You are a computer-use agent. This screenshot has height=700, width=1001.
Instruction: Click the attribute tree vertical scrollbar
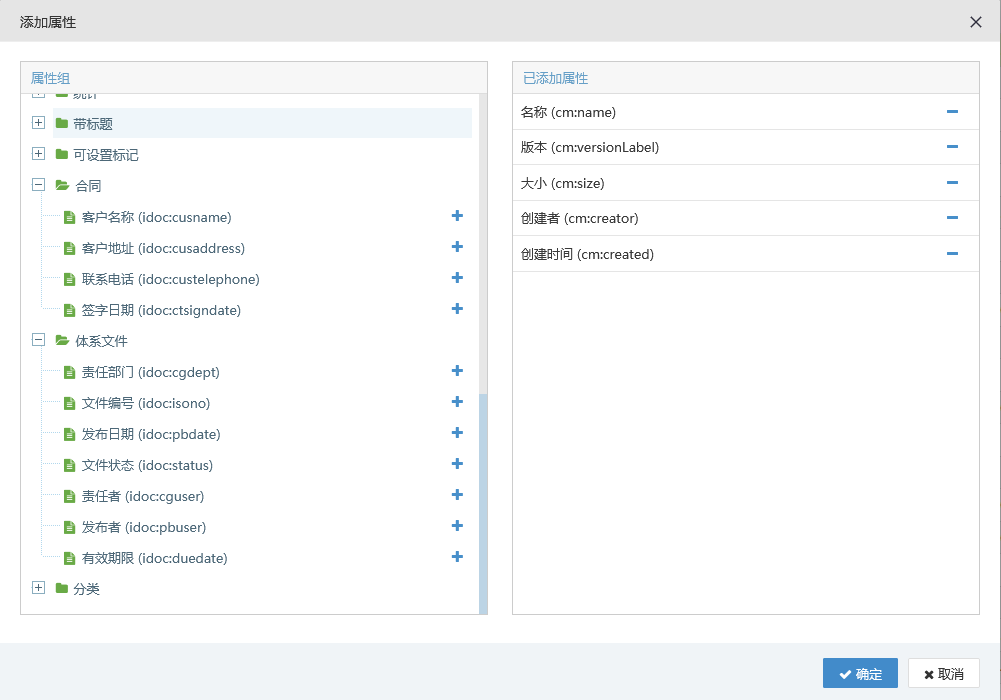pos(483,500)
